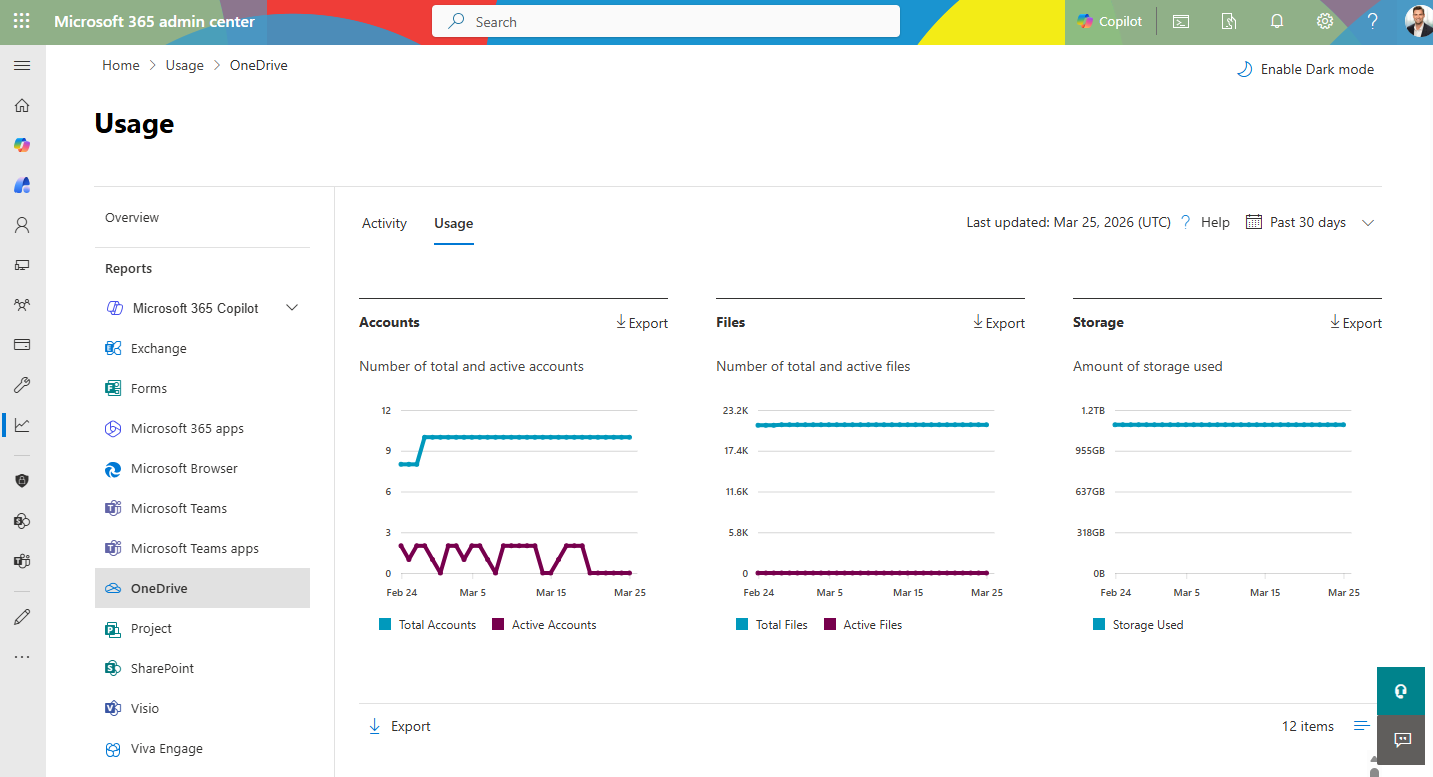This screenshot has width=1433, height=777.
Task: Open the Service health shield icon
Action: click(21, 481)
